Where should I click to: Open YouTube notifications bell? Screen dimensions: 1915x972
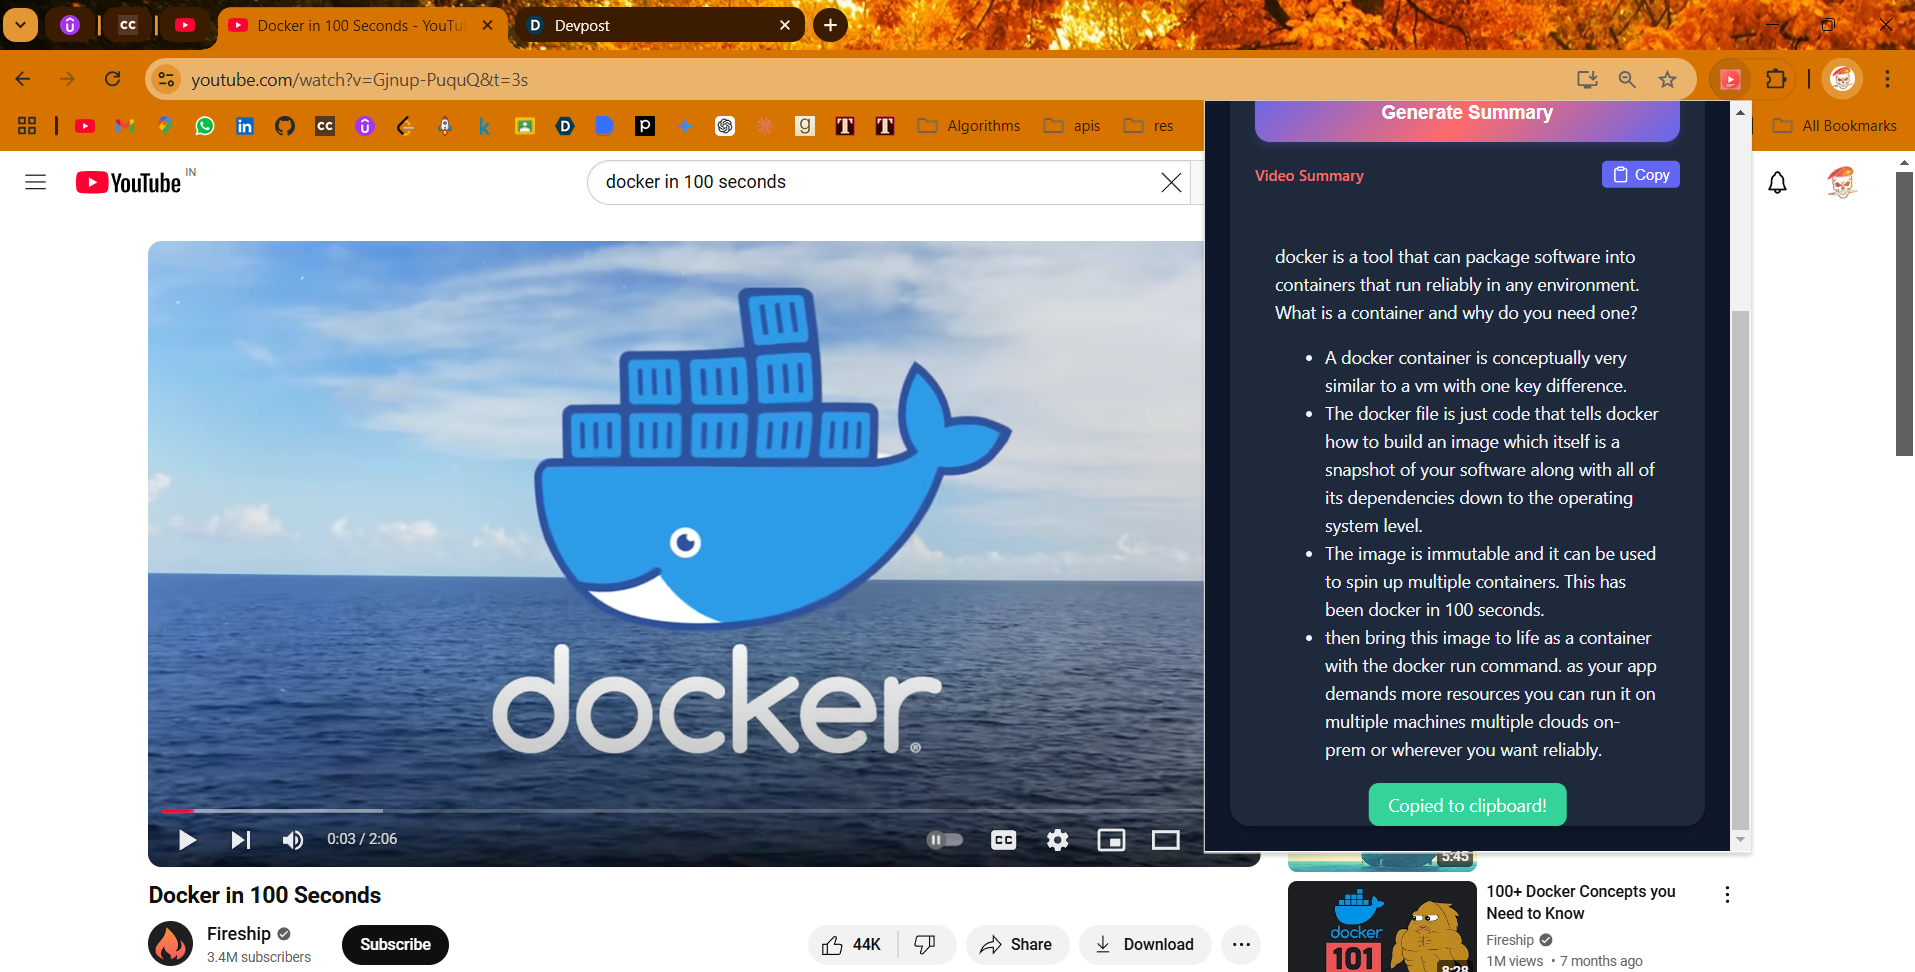(x=1777, y=182)
